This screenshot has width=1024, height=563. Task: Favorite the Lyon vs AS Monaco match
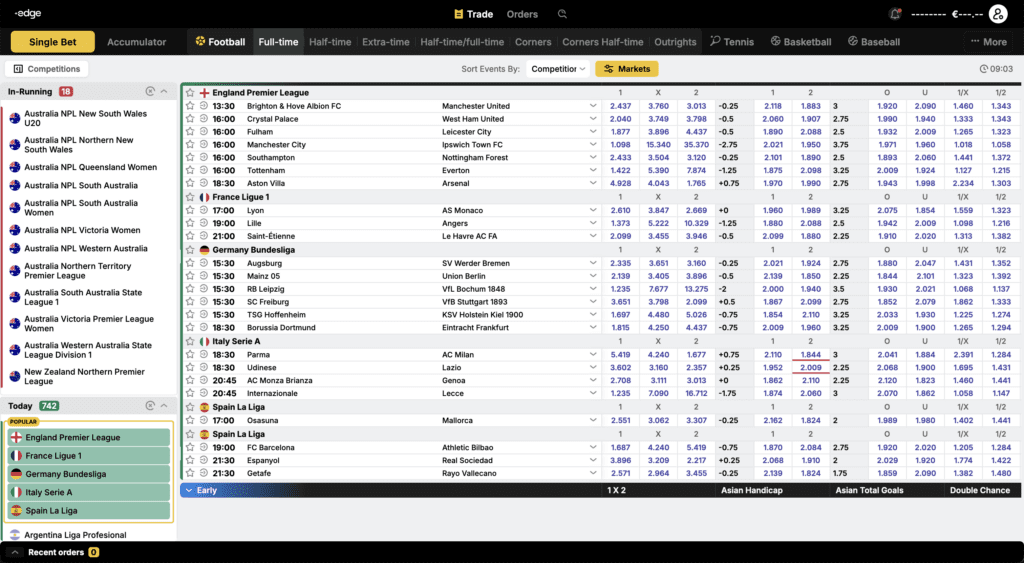[190, 210]
